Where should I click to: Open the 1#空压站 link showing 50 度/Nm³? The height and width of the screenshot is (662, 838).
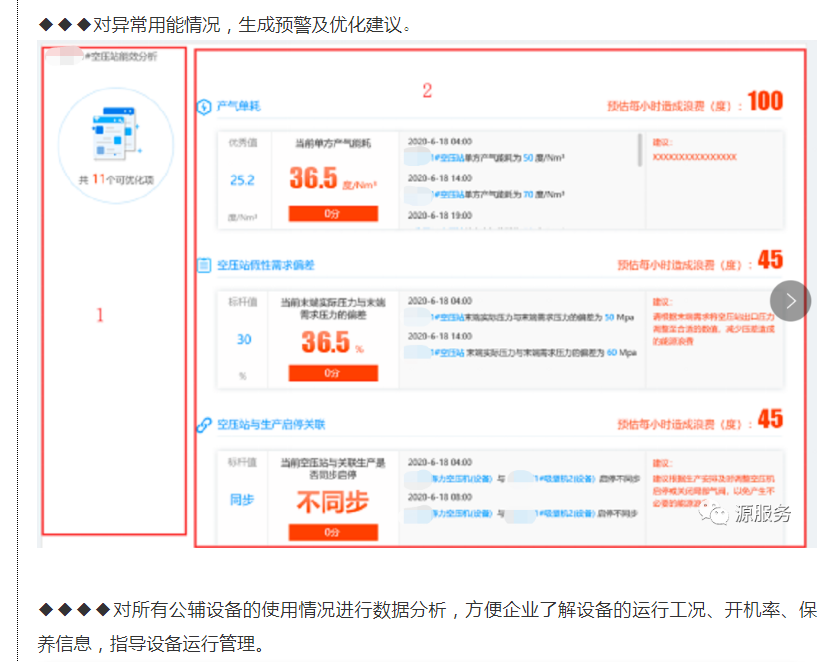tap(449, 158)
